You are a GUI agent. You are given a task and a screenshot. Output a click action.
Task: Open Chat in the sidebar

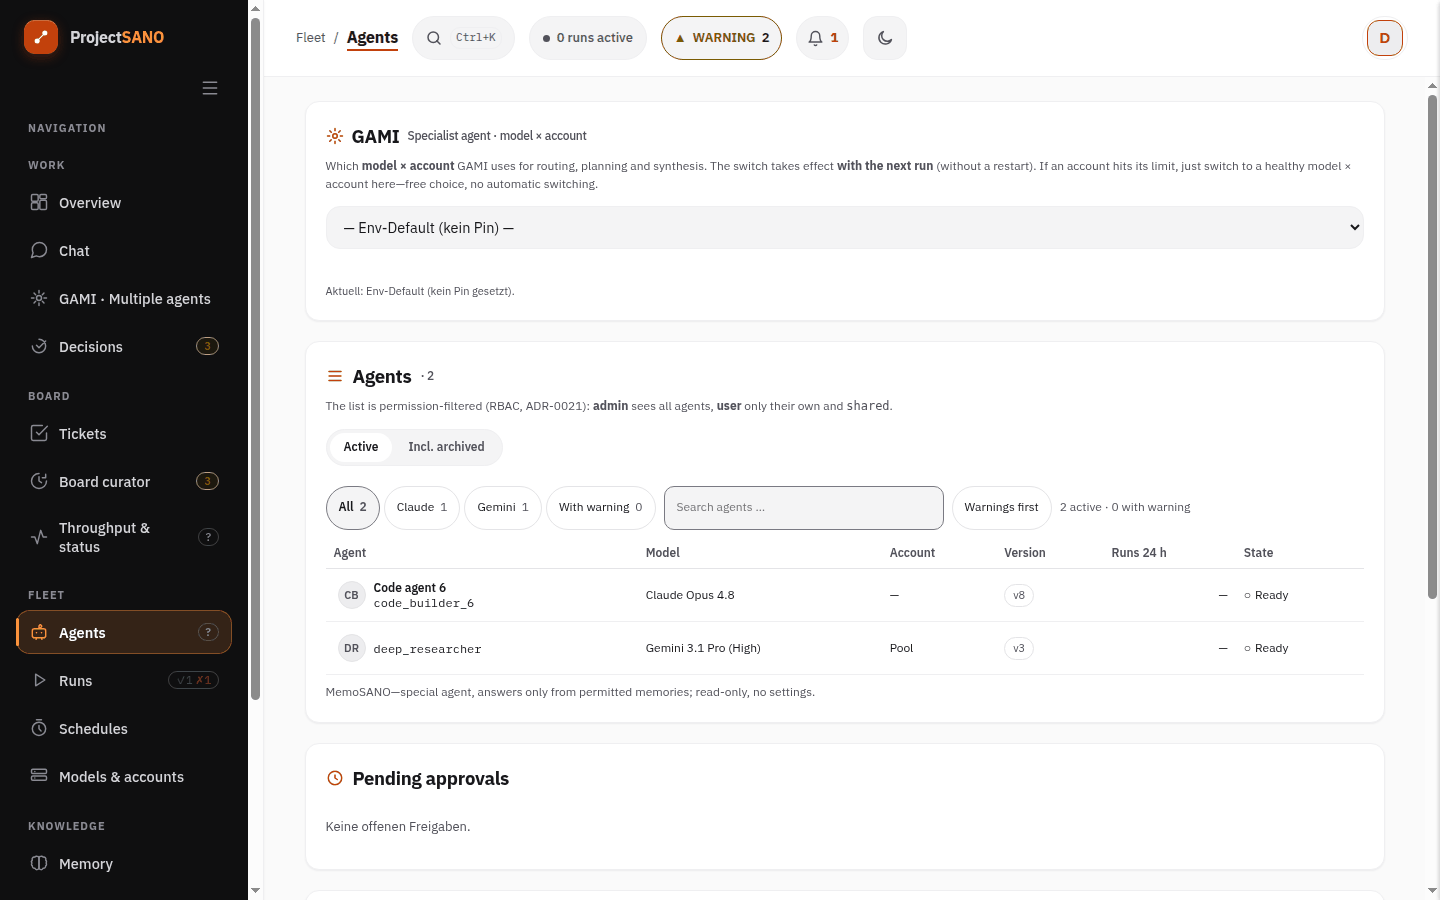[124, 251]
